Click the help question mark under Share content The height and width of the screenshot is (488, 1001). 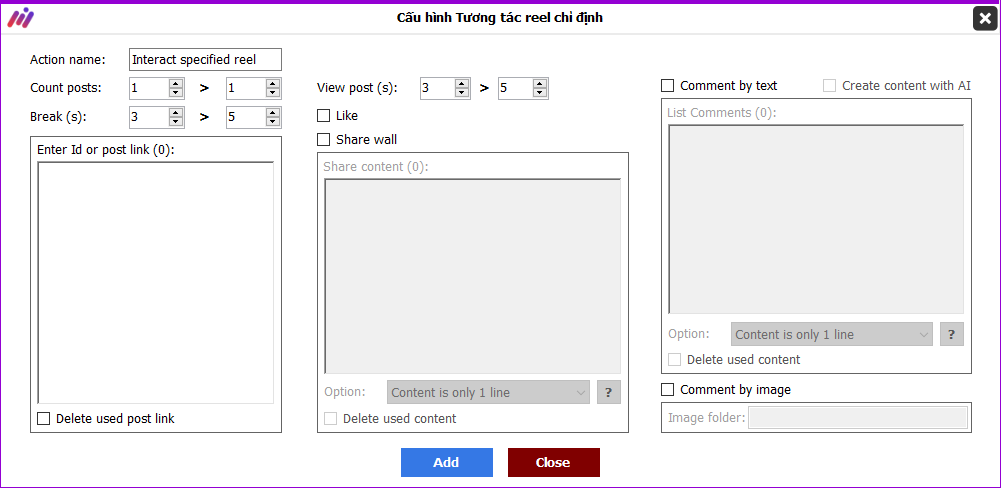pos(608,392)
